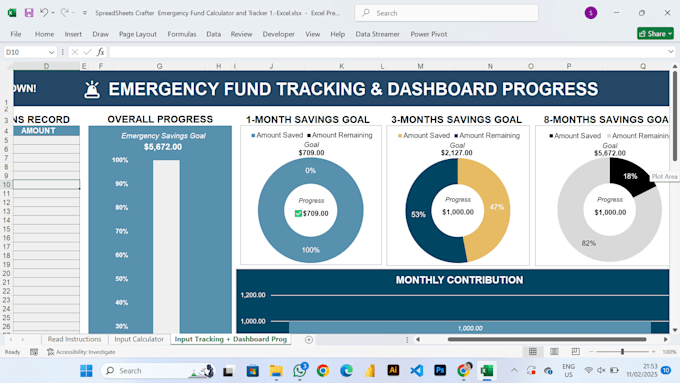Click the Cancel entry X icon
The height and width of the screenshot is (383, 680).
point(75,52)
